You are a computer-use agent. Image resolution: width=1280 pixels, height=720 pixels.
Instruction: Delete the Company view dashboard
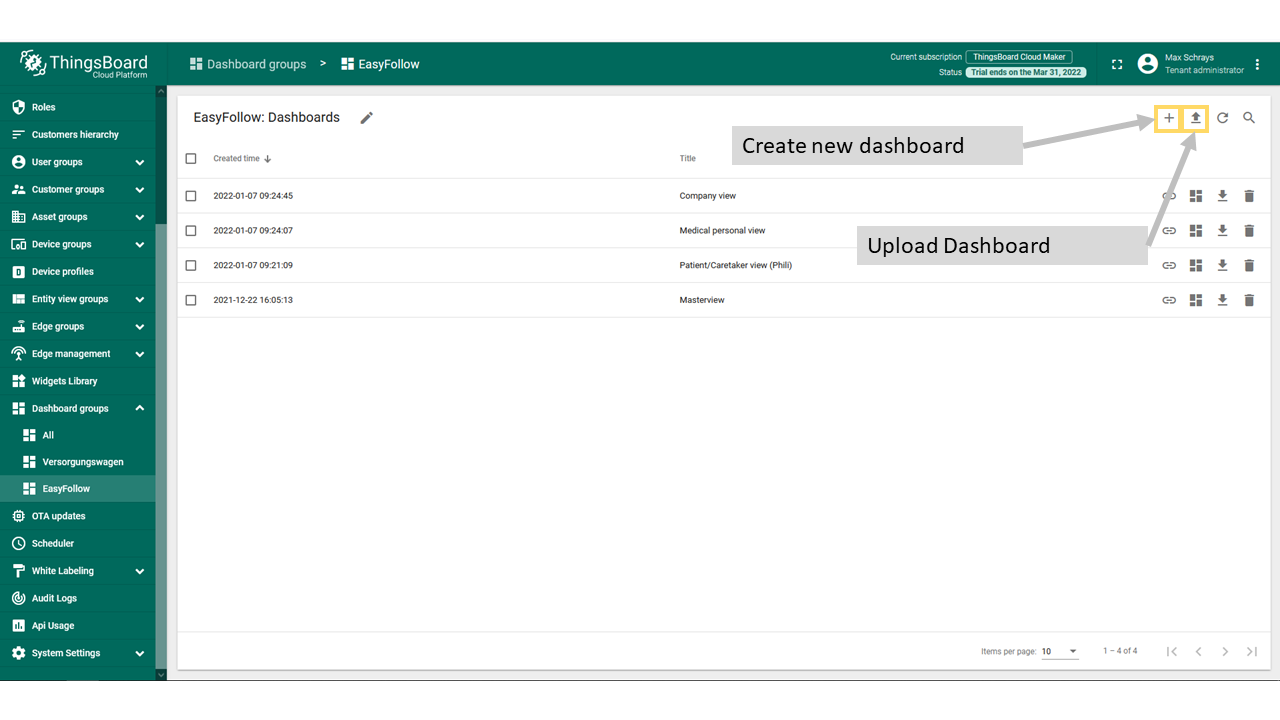pyautogui.click(x=1249, y=195)
